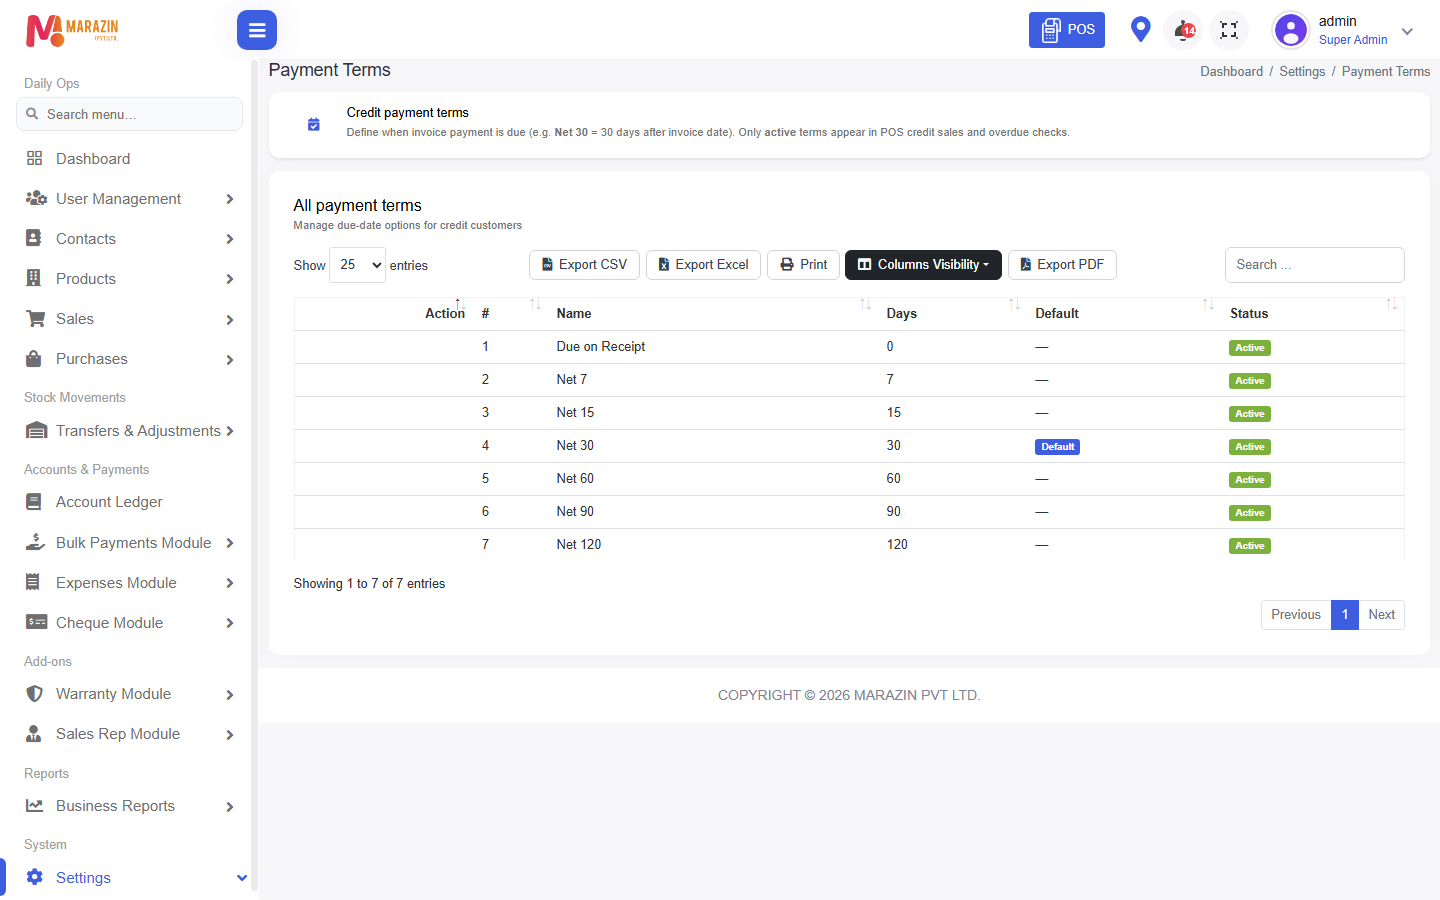The height and width of the screenshot is (900, 1440).
Task: Expand the User Management submenu
Action: pyautogui.click(x=230, y=199)
